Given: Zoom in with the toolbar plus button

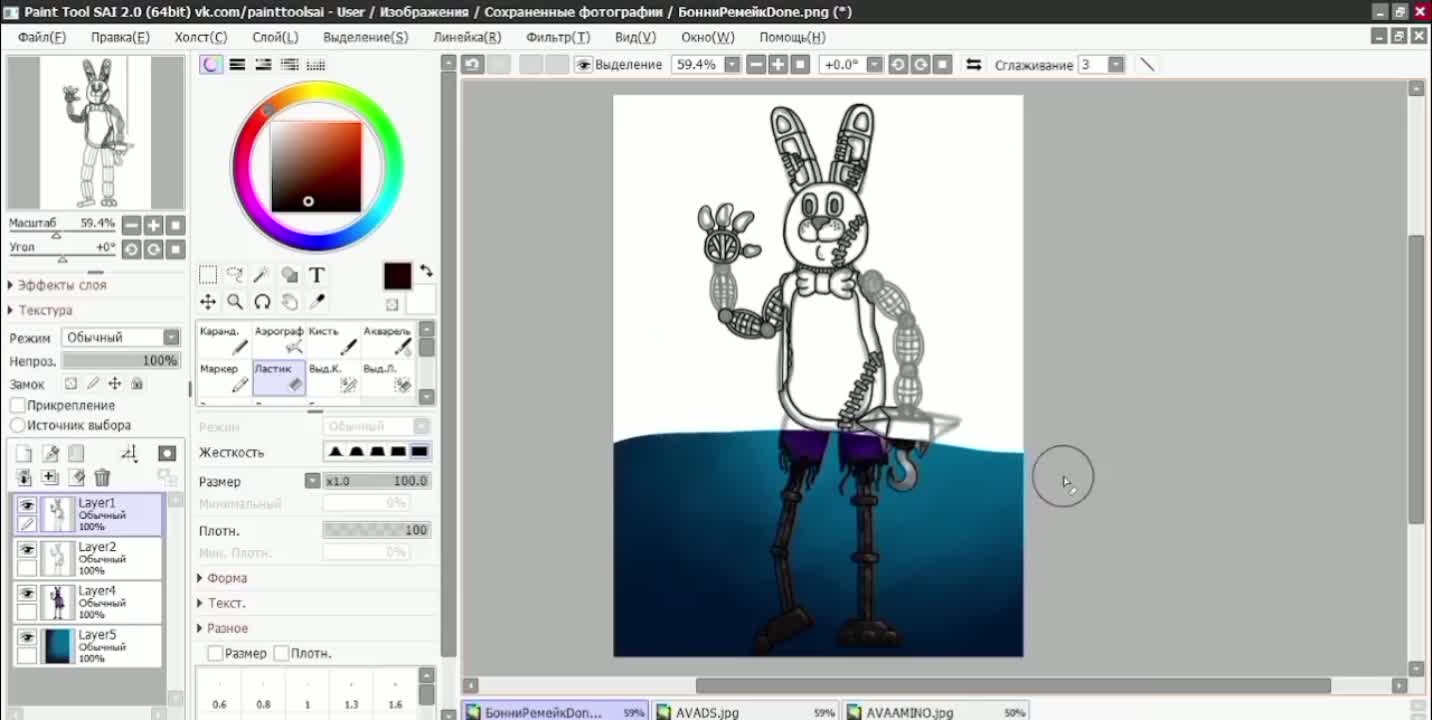Looking at the screenshot, I should tap(779, 64).
